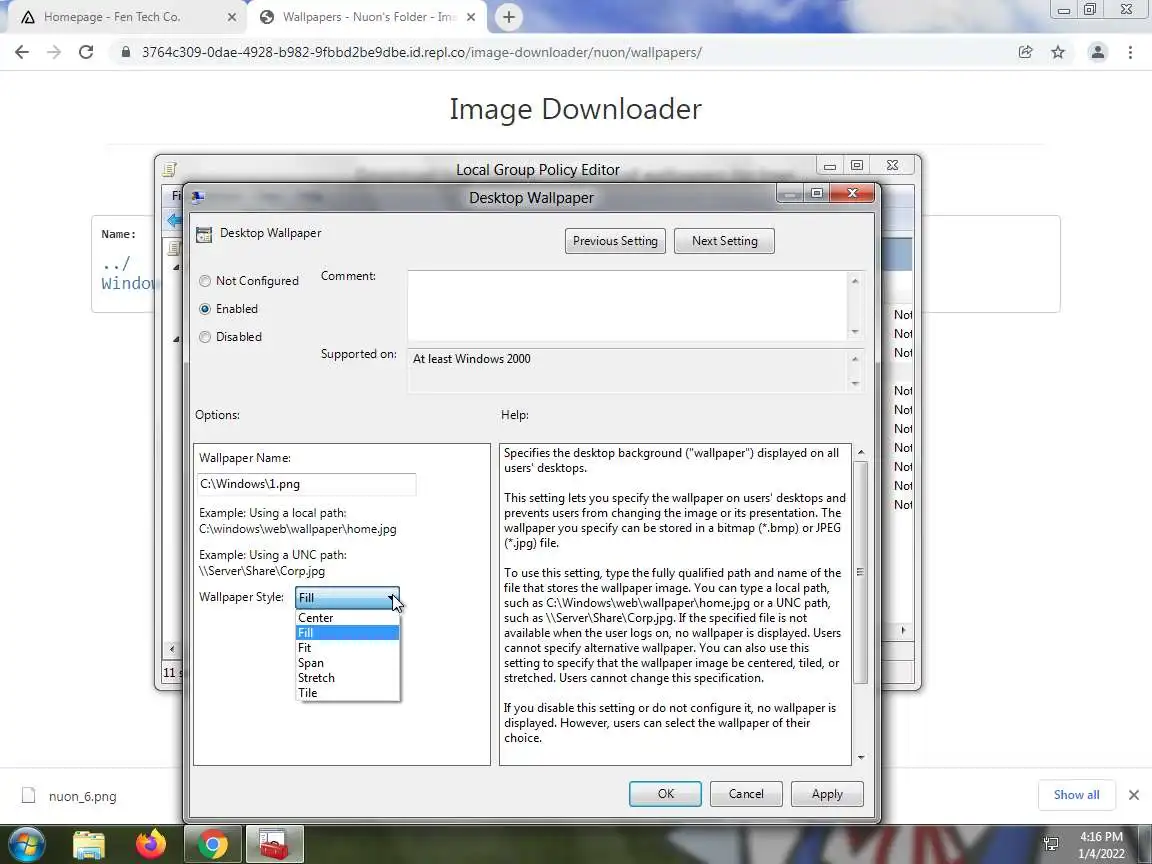
Task: Click the Chrome forward arrow
Action: (x=54, y=52)
